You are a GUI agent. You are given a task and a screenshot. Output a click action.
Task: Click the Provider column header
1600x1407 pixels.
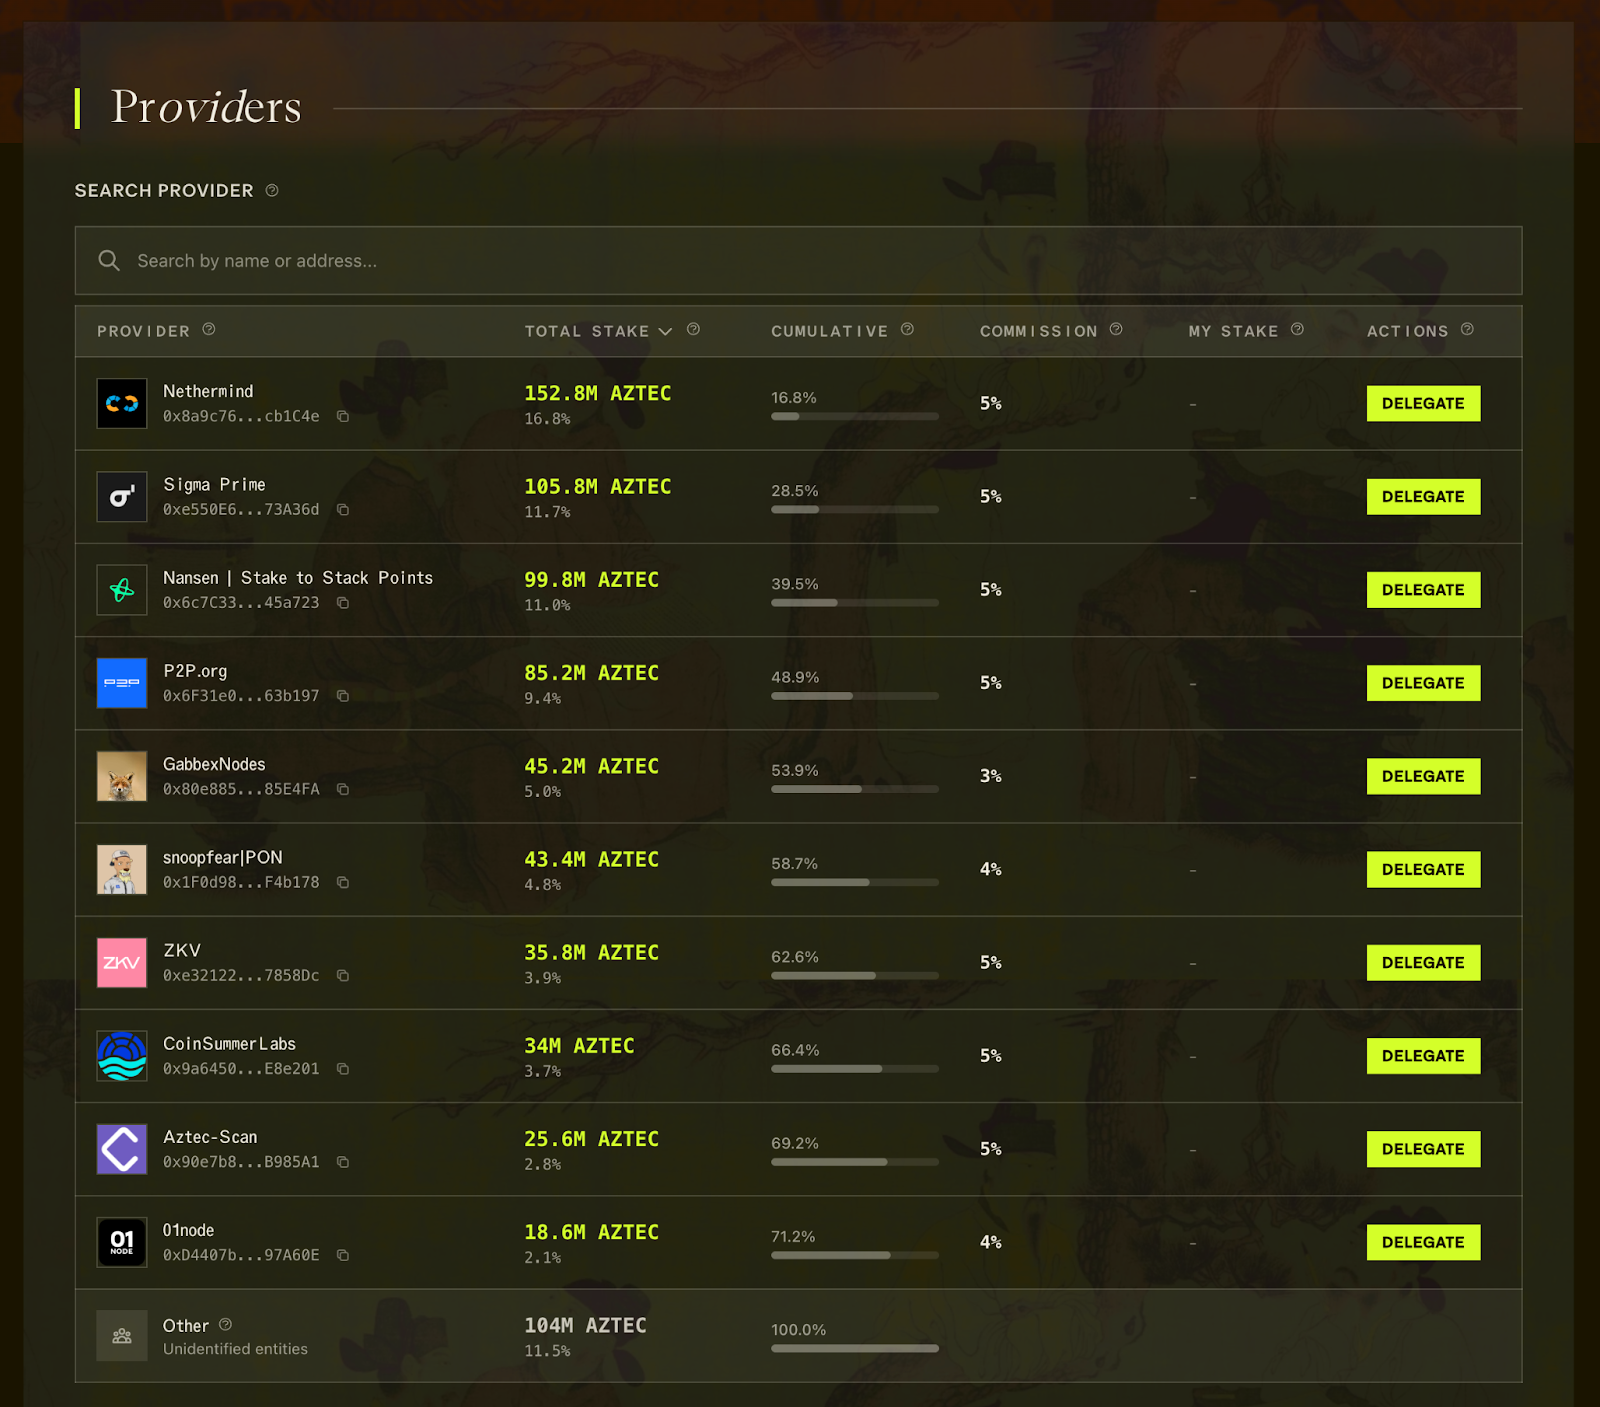point(143,331)
